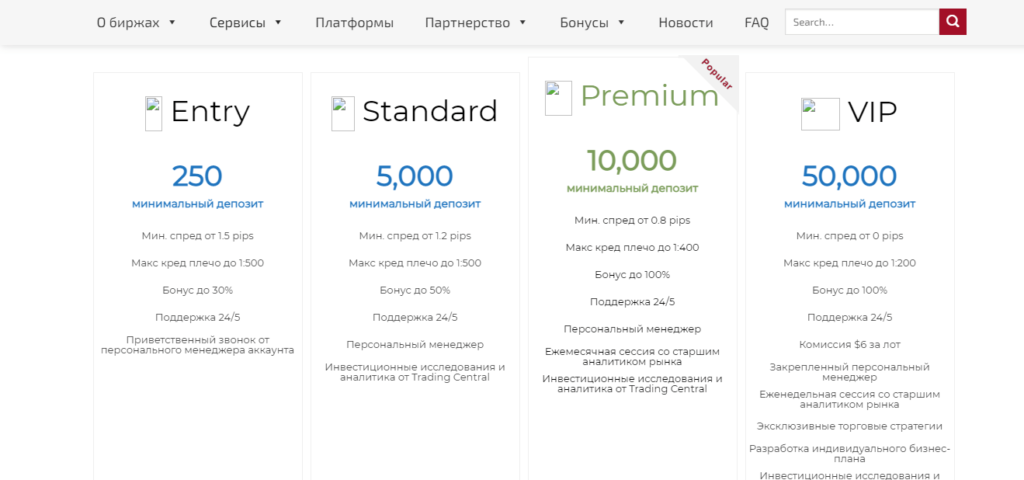Click the VIP plan title
This screenshot has height=480, width=1024.
[x=872, y=112]
